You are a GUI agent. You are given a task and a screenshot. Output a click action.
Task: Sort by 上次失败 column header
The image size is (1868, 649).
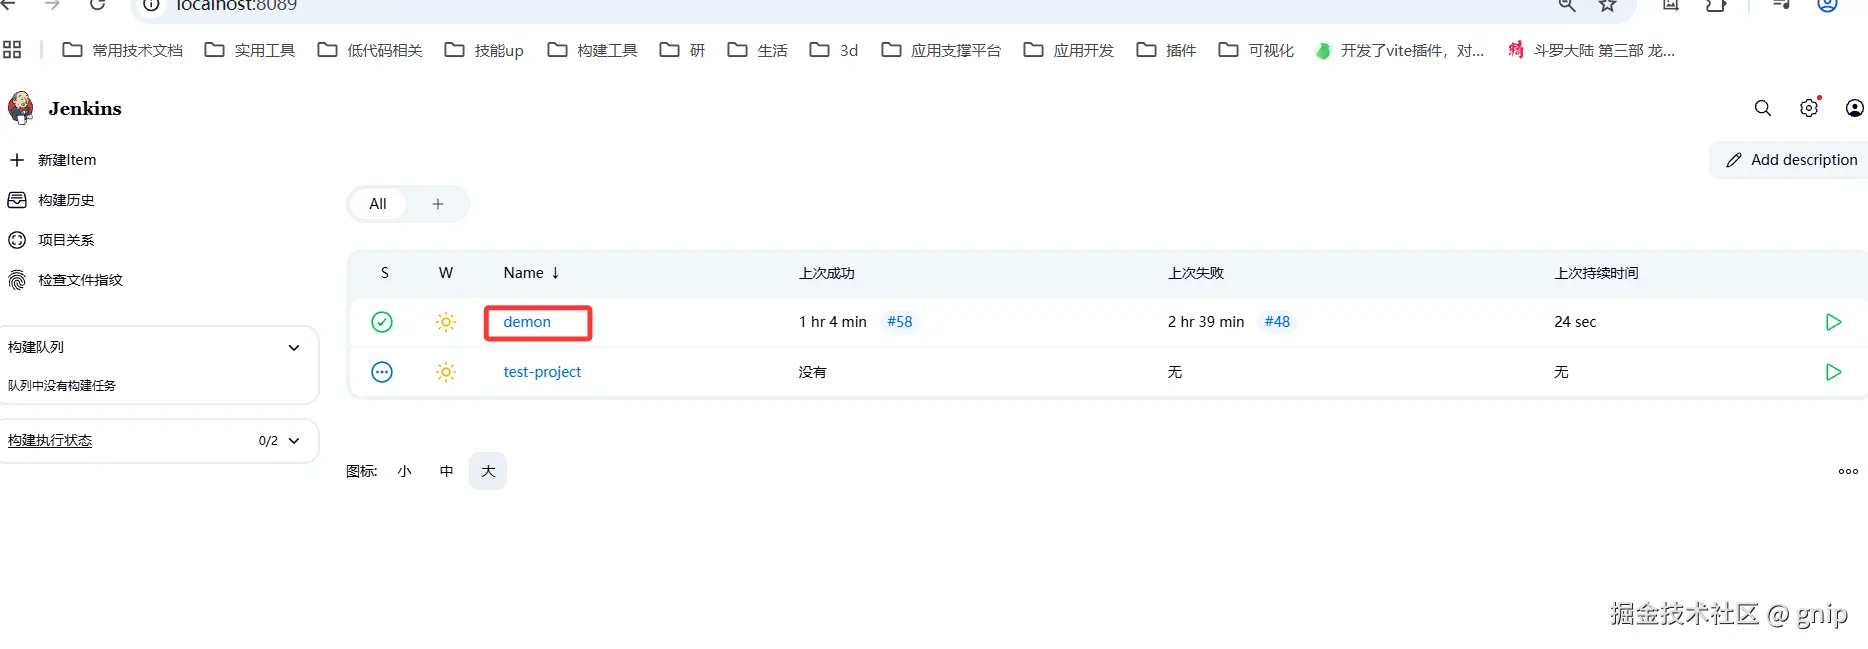coord(1196,273)
